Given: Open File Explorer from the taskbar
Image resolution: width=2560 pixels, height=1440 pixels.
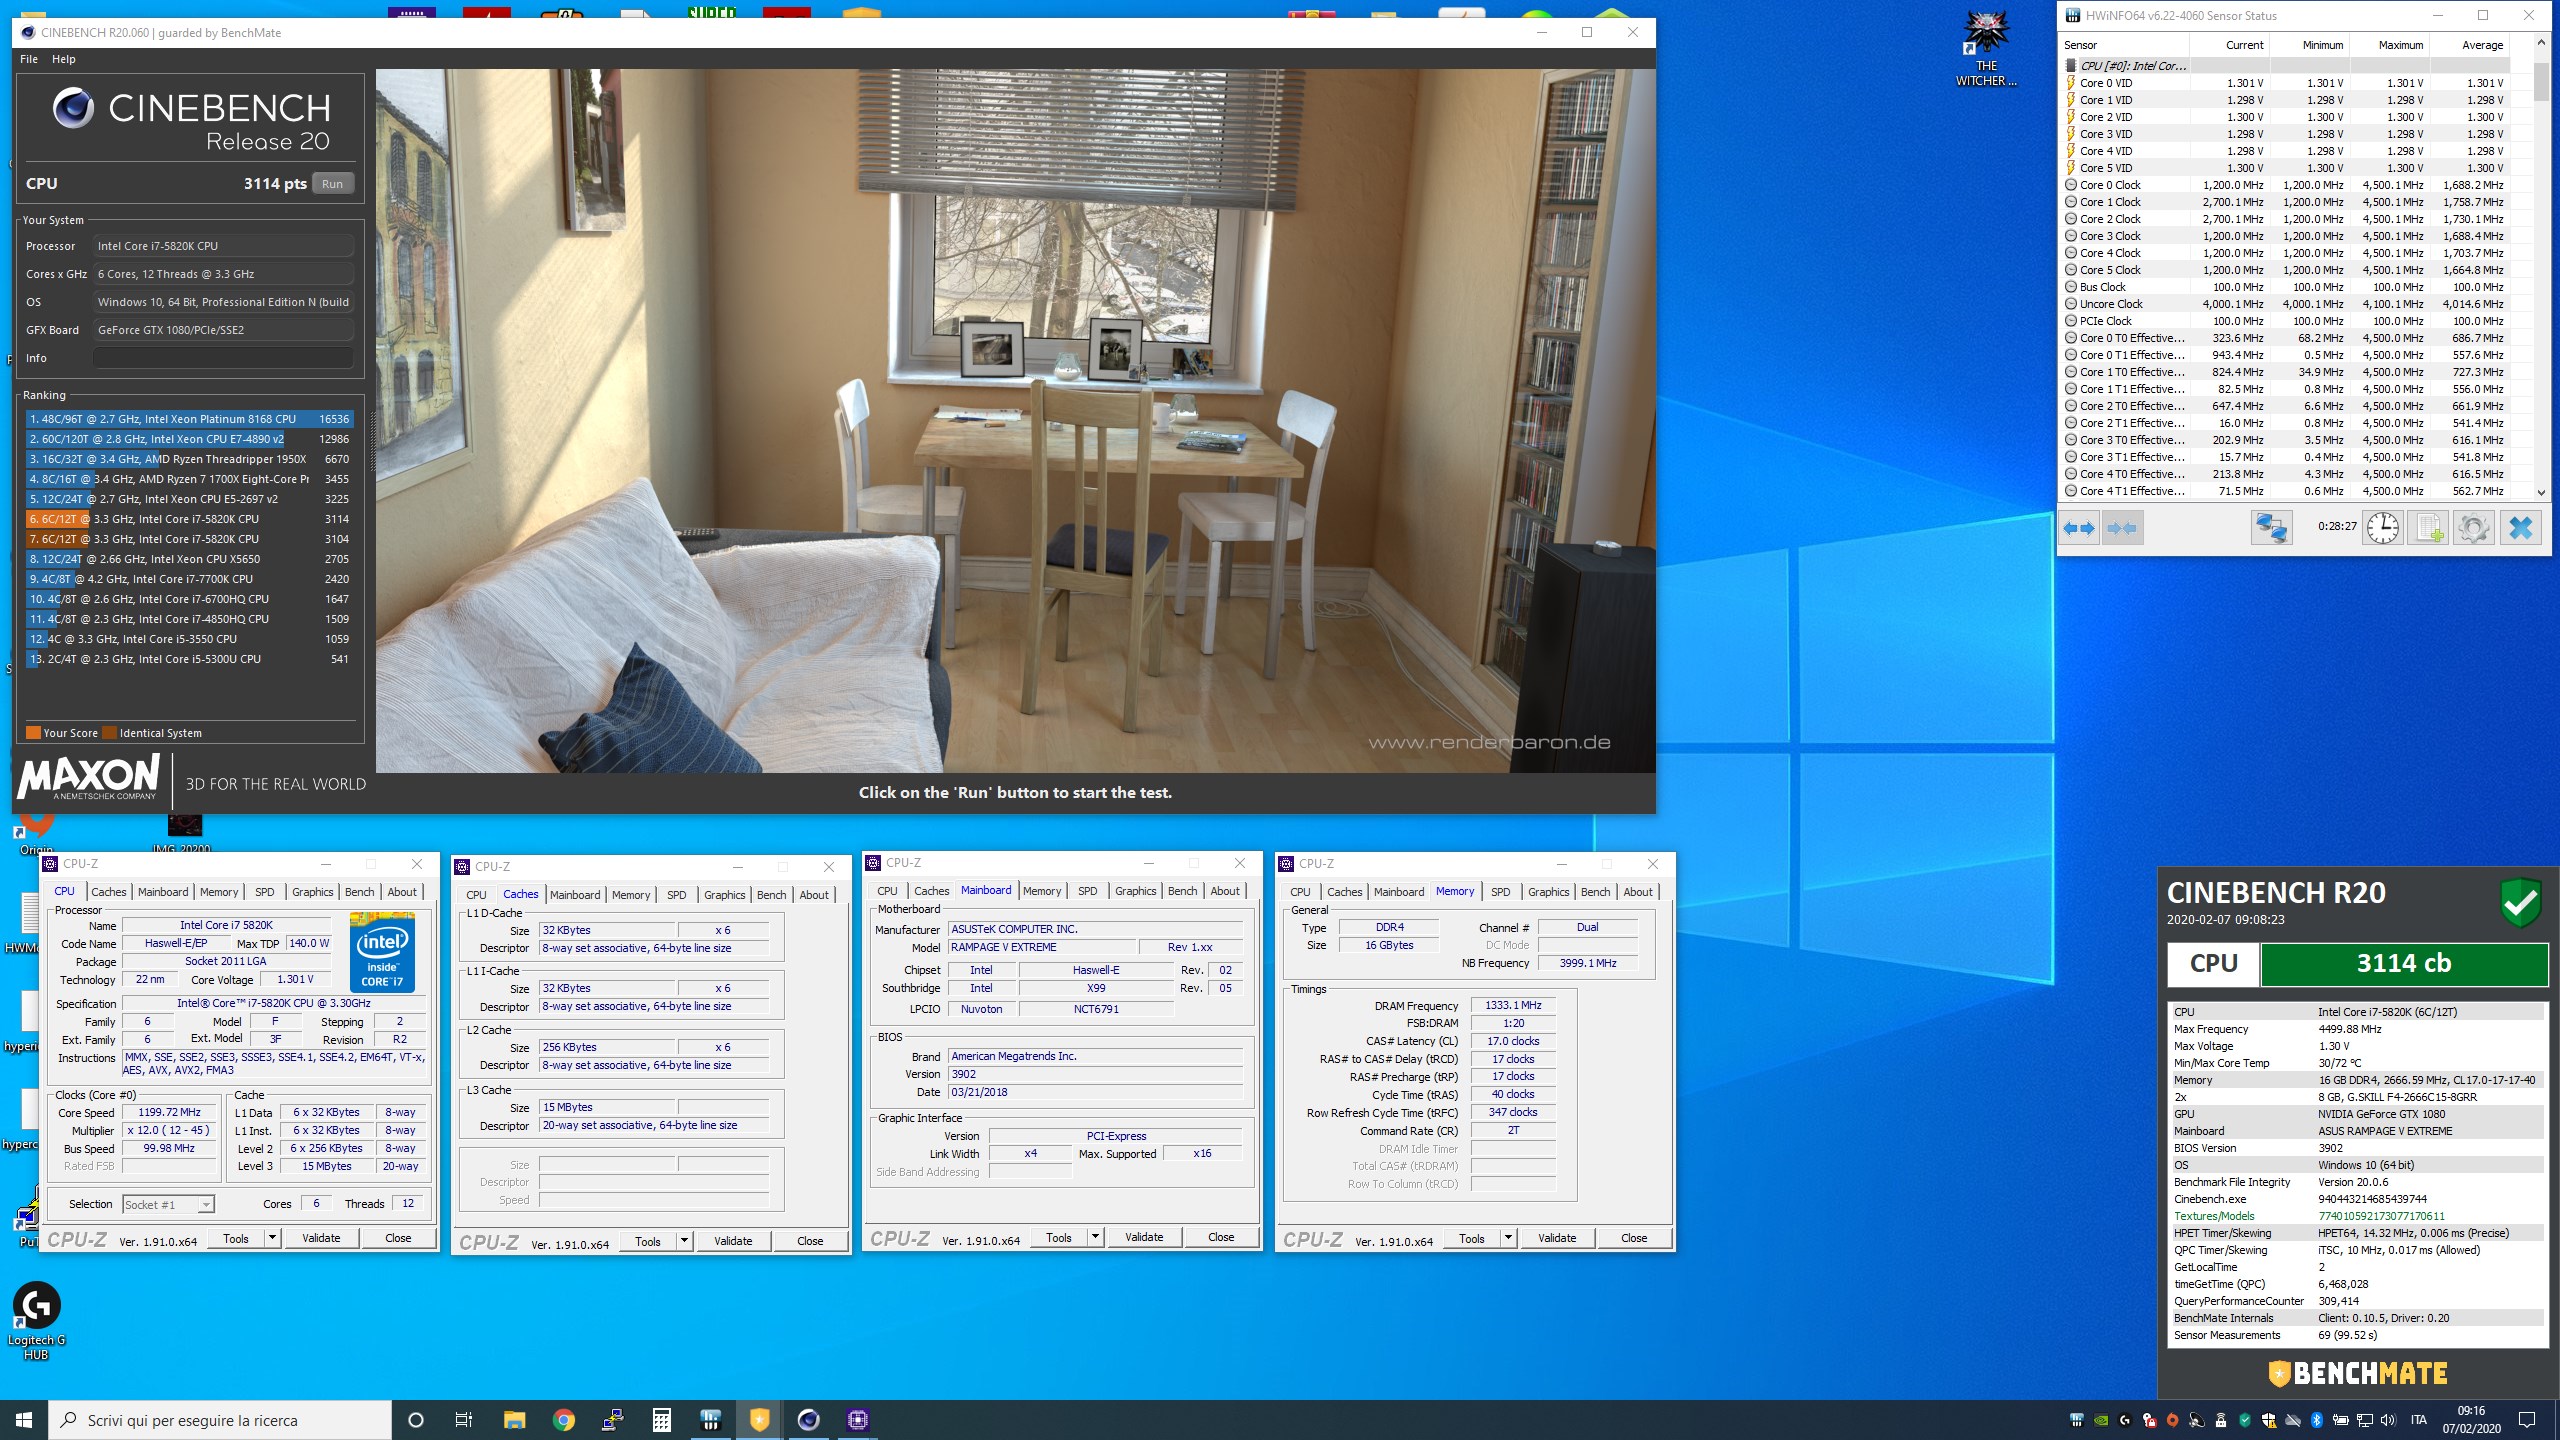Looking at the screenshot, I should pos(514,1420).
